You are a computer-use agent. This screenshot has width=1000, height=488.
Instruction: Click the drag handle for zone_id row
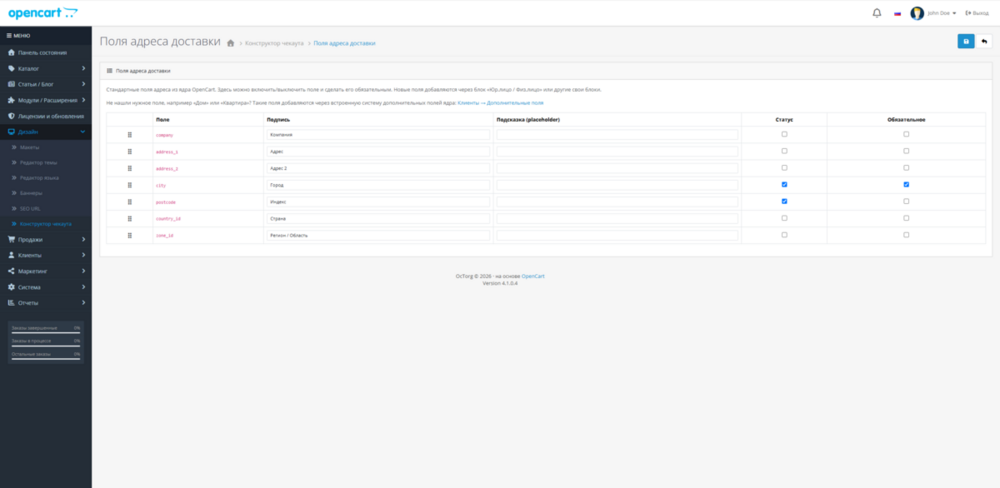[129, 235]
